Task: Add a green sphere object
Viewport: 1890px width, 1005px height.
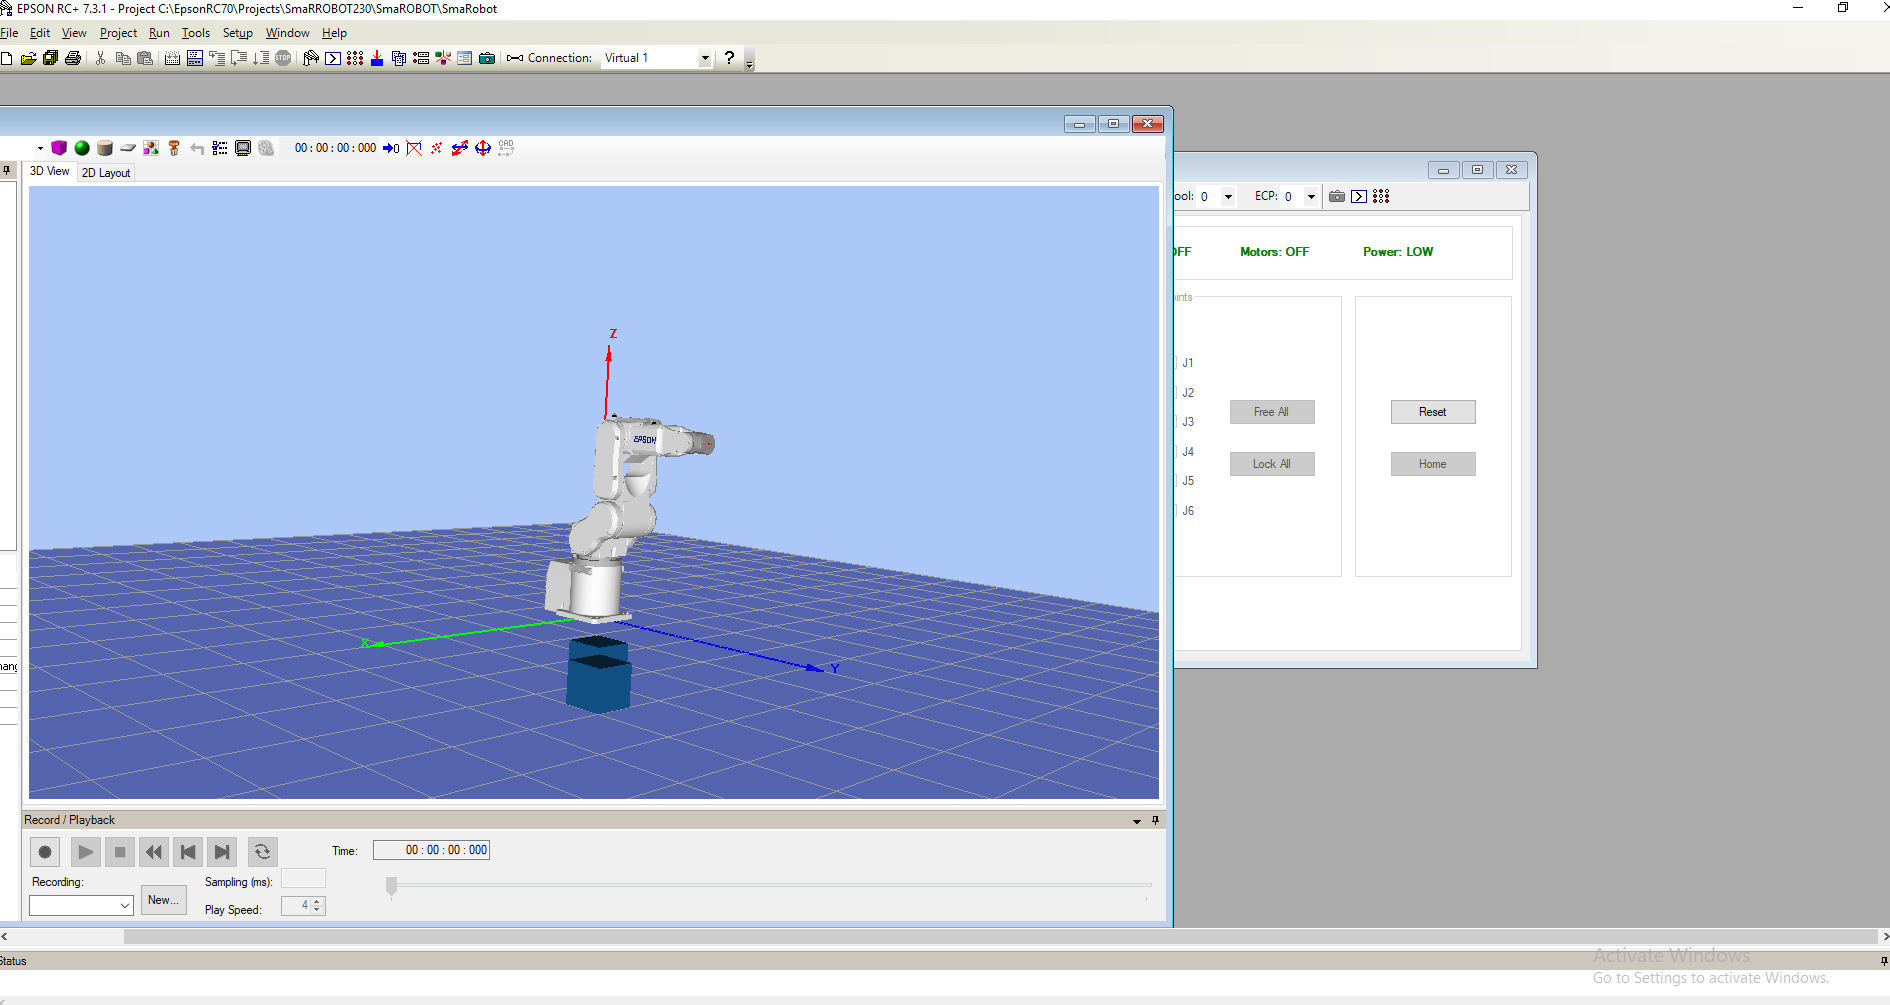Action: click(82, 148)
